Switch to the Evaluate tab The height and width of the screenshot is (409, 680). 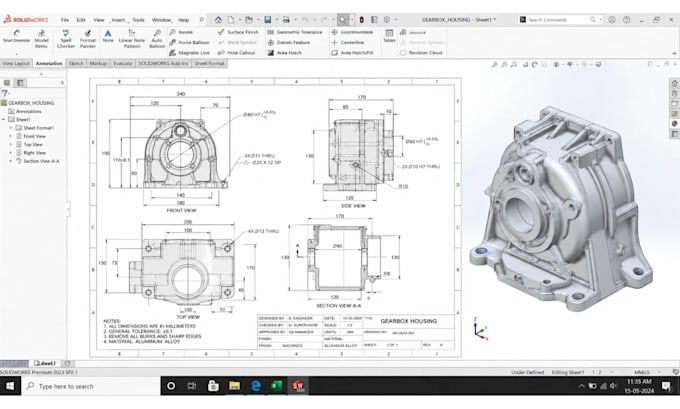coord(123,63)
